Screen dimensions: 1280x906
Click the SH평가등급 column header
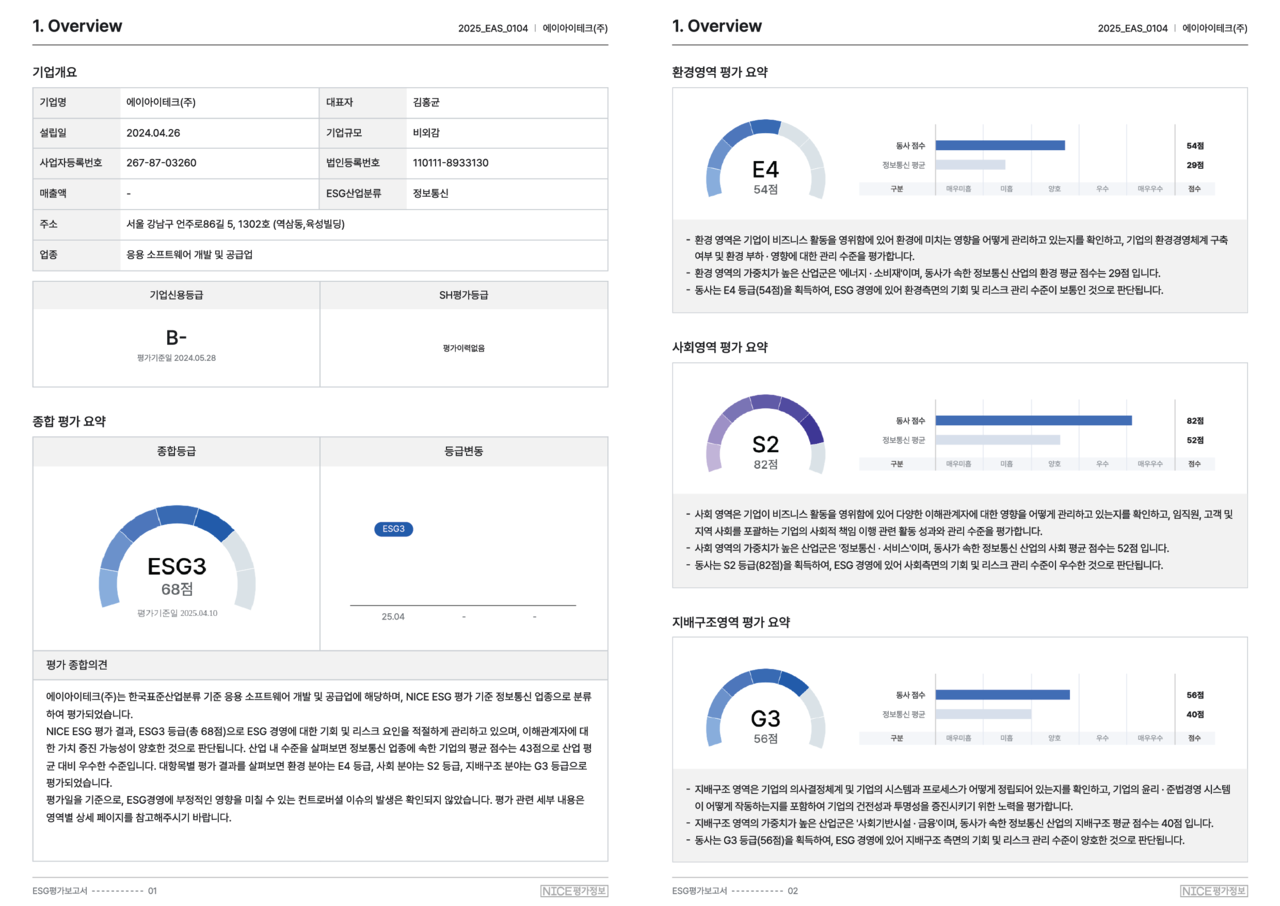[464, 295]
